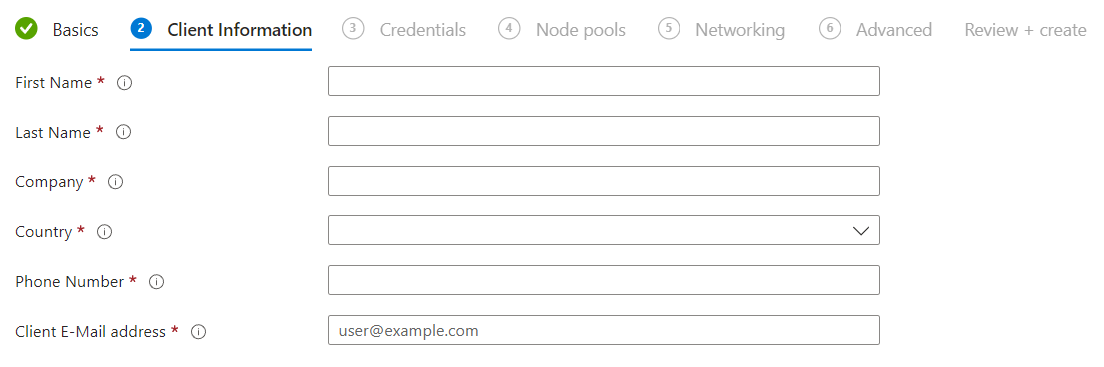This screenshot has width=1104, height=367.
Task: Click the Phone Number input field
Action: click(x=603, y=280)
